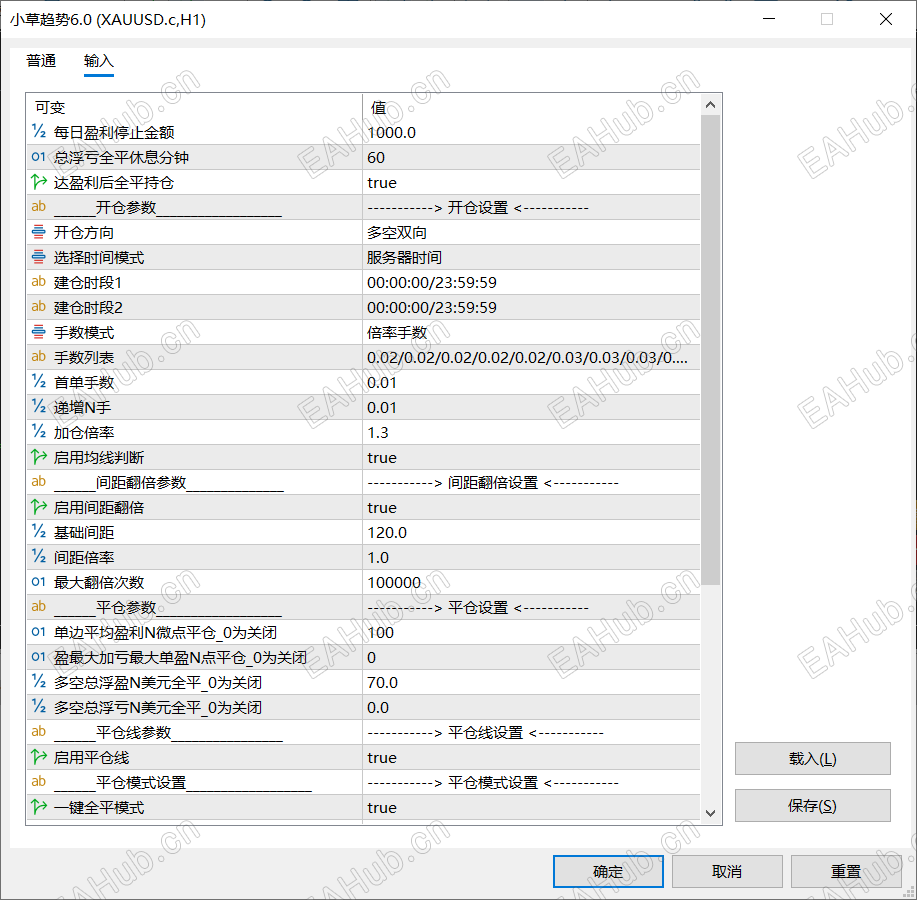
Task: Edit the 手数列表 value string
Action: pyautogui.click(x=531, y=357)
